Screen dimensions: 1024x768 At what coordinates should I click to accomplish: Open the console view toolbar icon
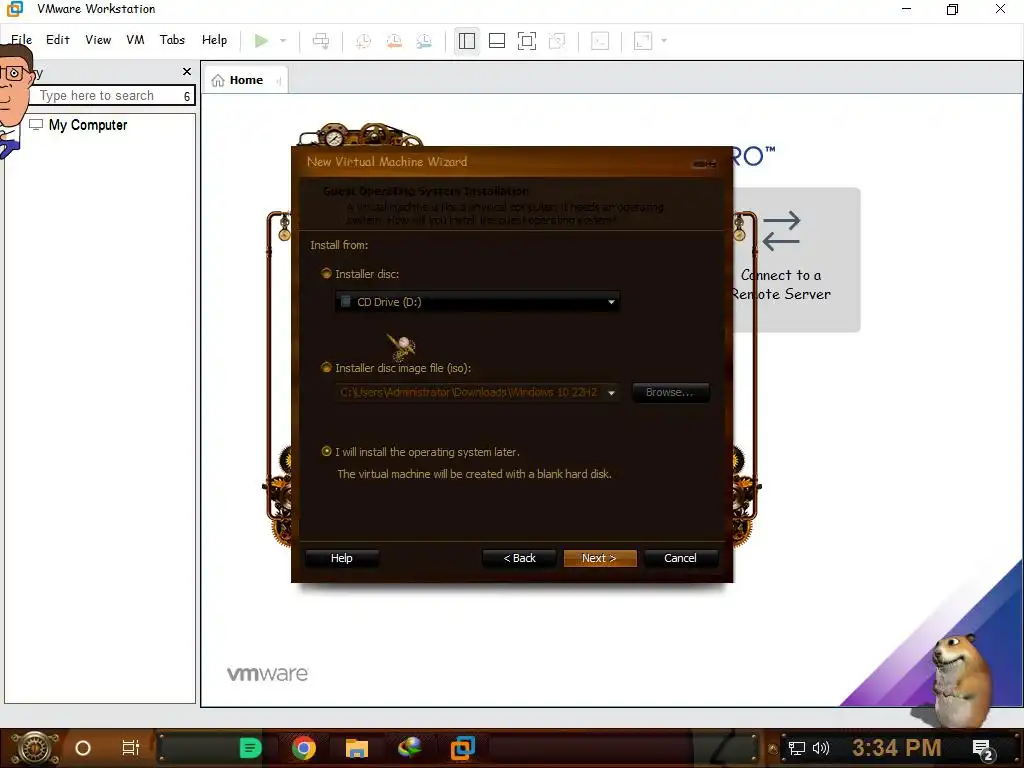tap(600, 41)
